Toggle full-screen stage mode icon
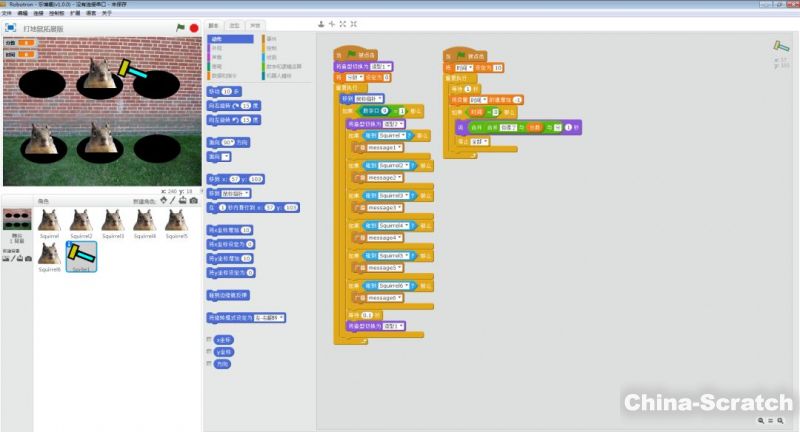Image resolution: width=800 pixels, height=432 pixels. (11, 28)
